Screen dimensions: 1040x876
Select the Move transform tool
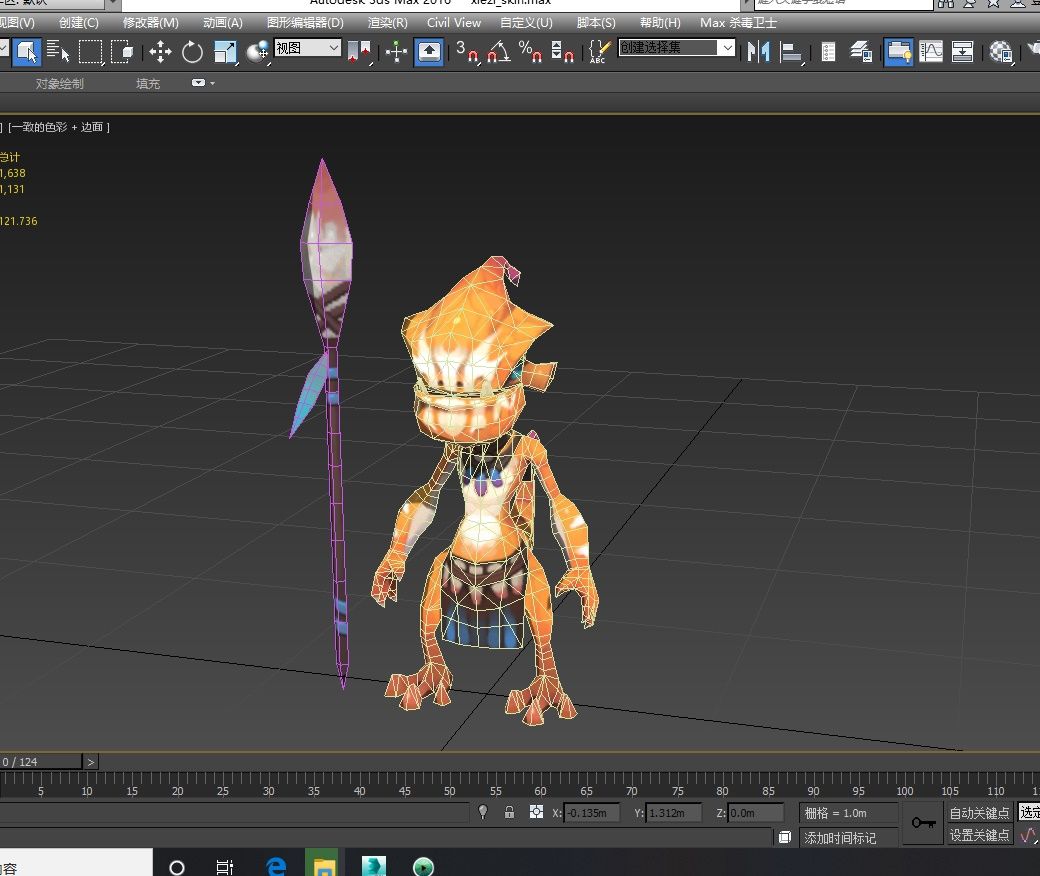click(160, 52)
